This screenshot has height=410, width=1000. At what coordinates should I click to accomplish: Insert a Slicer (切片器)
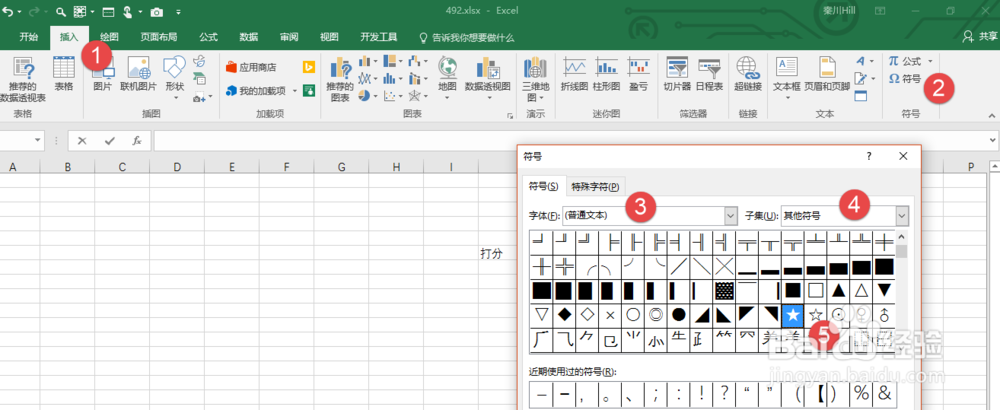pos(677,74)
